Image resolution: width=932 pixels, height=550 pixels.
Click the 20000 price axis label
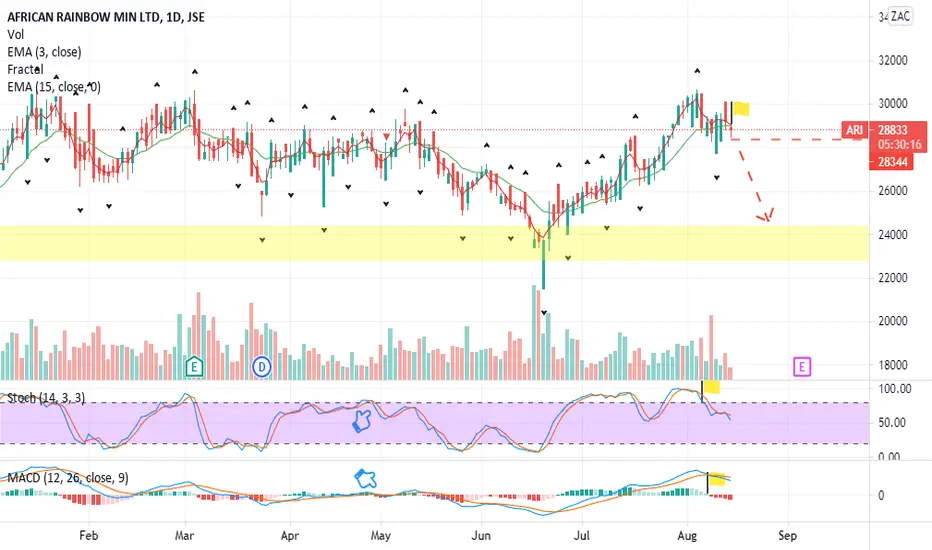point(893,321)
